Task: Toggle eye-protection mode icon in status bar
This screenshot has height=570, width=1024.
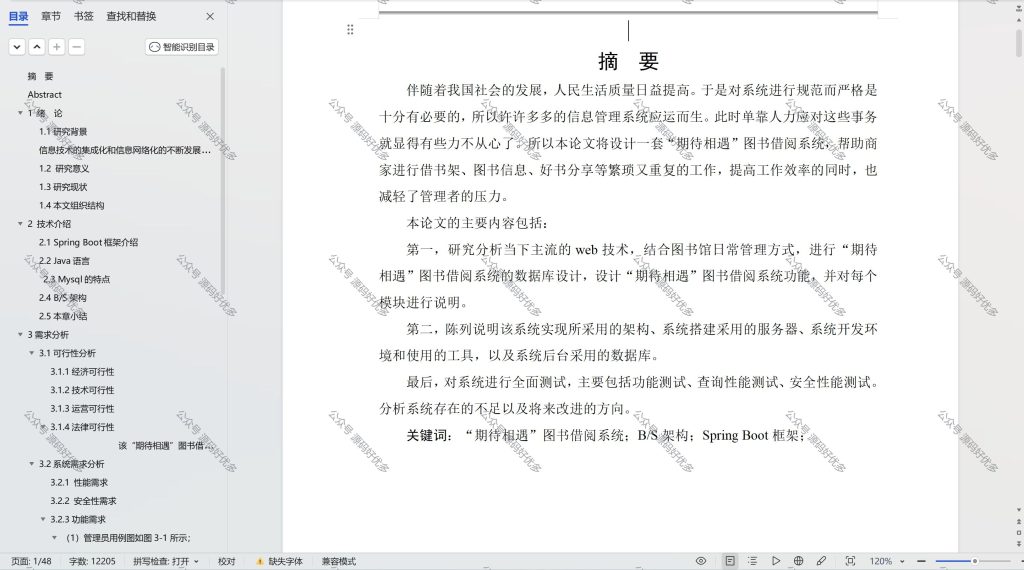Action: (x=701, y=561)
